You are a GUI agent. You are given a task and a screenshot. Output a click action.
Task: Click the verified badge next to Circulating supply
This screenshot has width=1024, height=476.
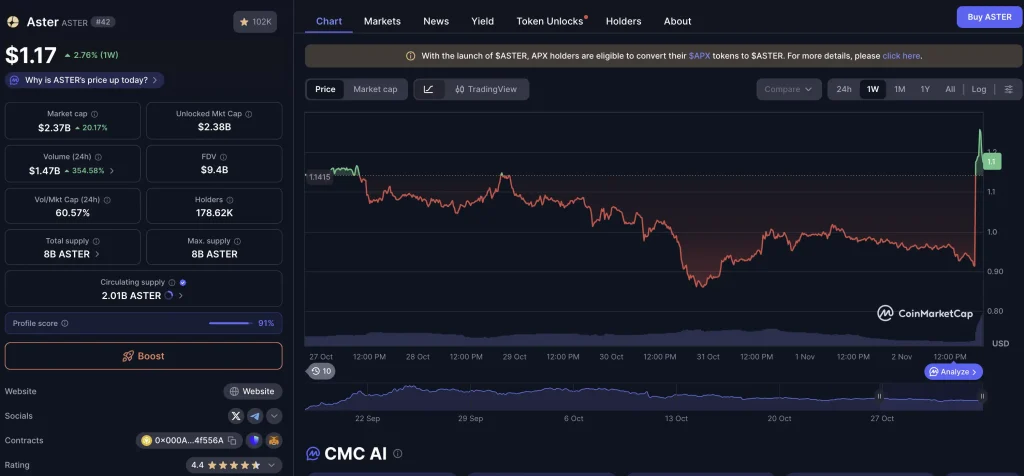point(183,283)
